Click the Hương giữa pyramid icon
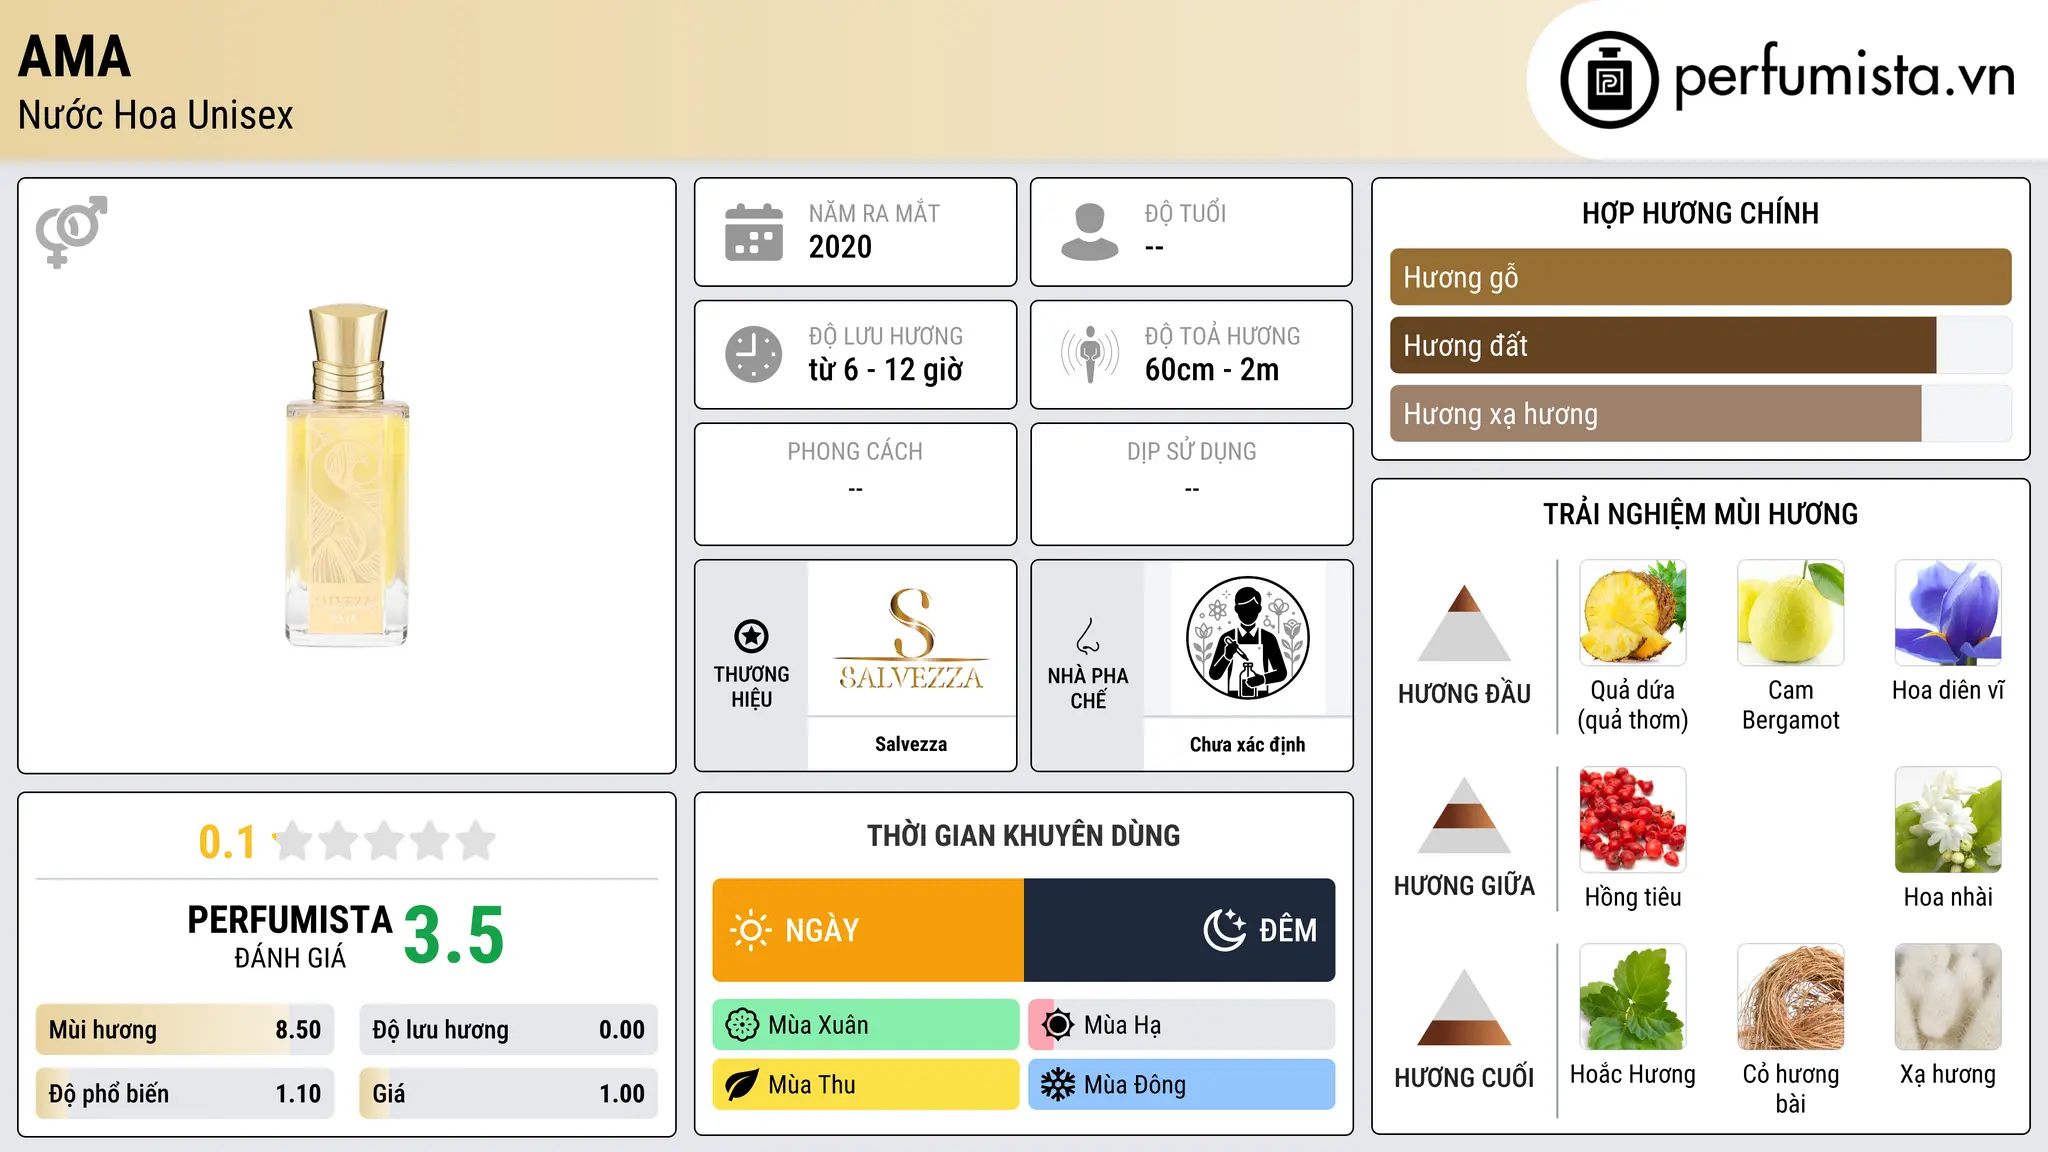2048x1152 pixels. click(x=1464, y=815)
